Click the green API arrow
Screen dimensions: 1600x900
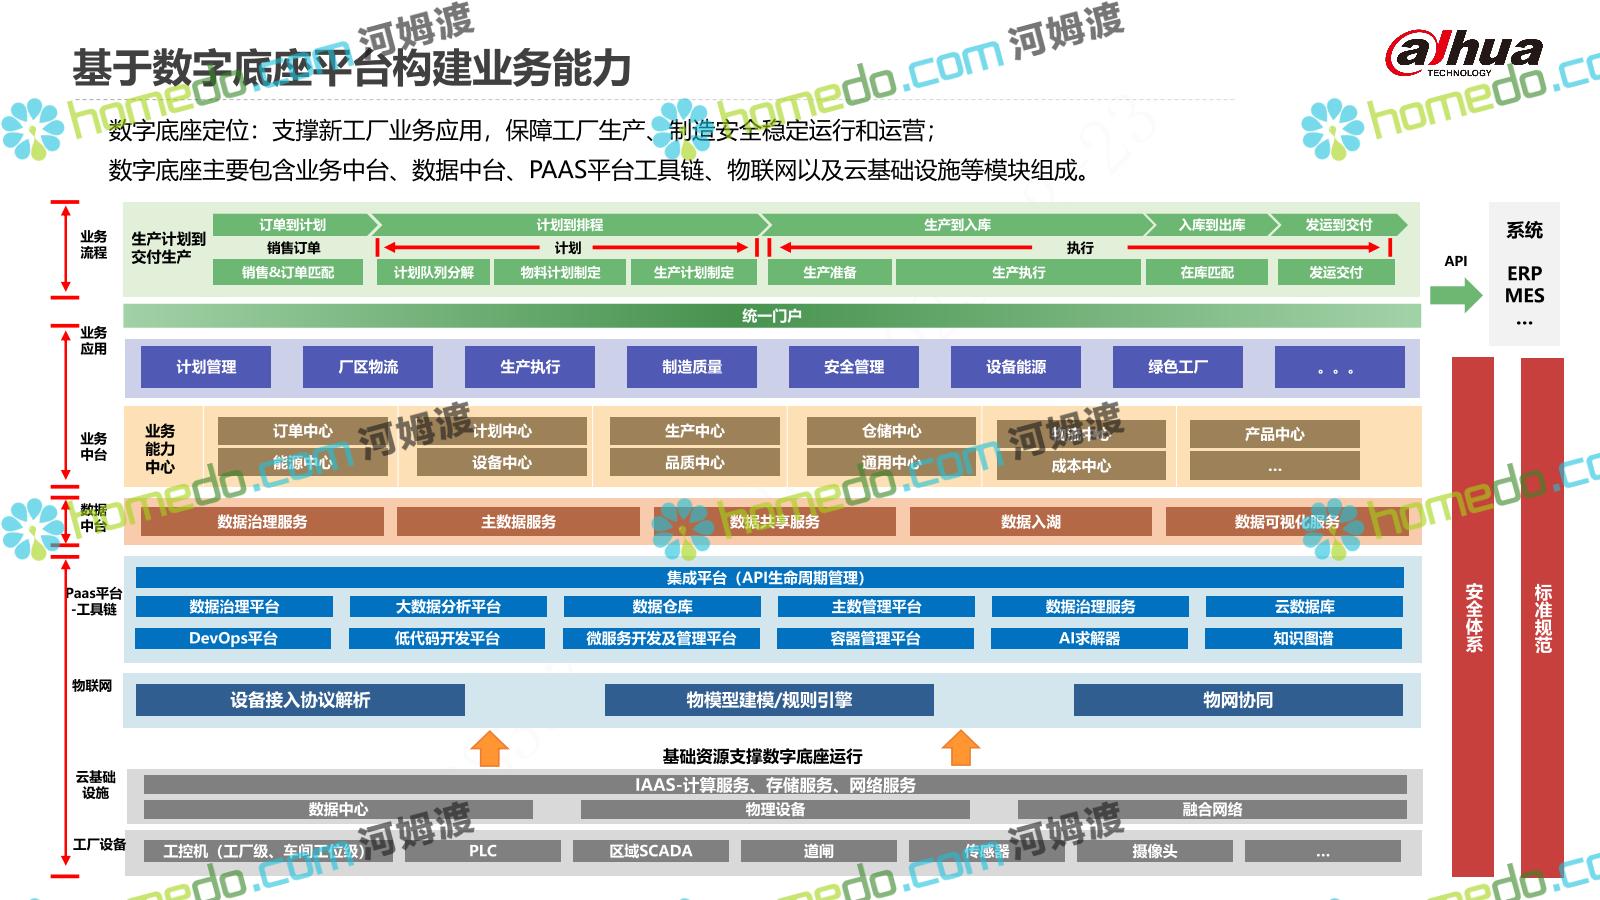(x=1455, y=295)
